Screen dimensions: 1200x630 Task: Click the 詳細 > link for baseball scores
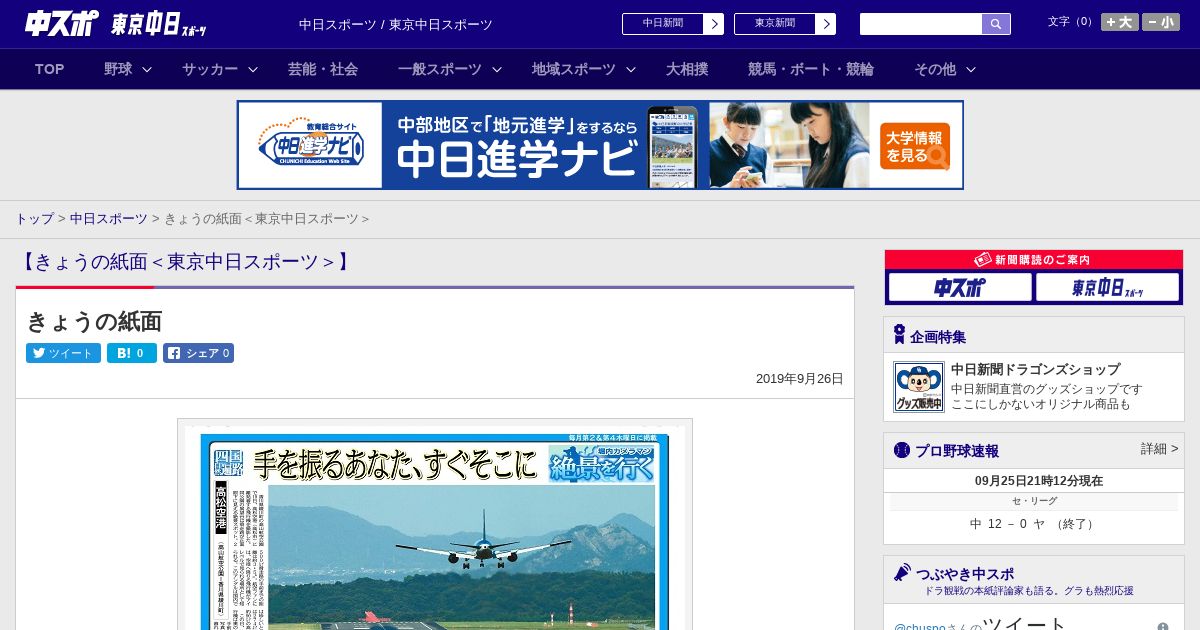pos(1159,449)
